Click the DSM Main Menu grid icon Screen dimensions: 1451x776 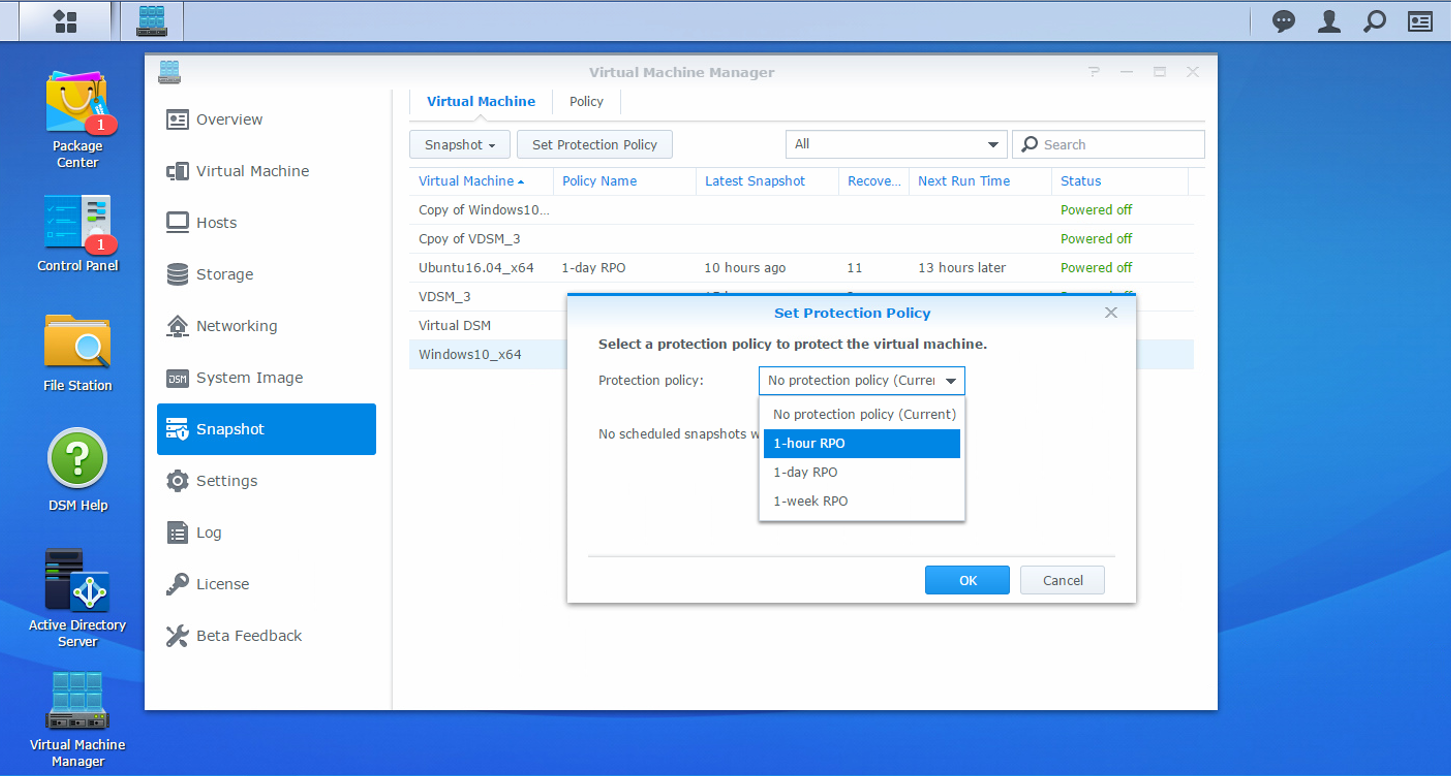(65, 21)
